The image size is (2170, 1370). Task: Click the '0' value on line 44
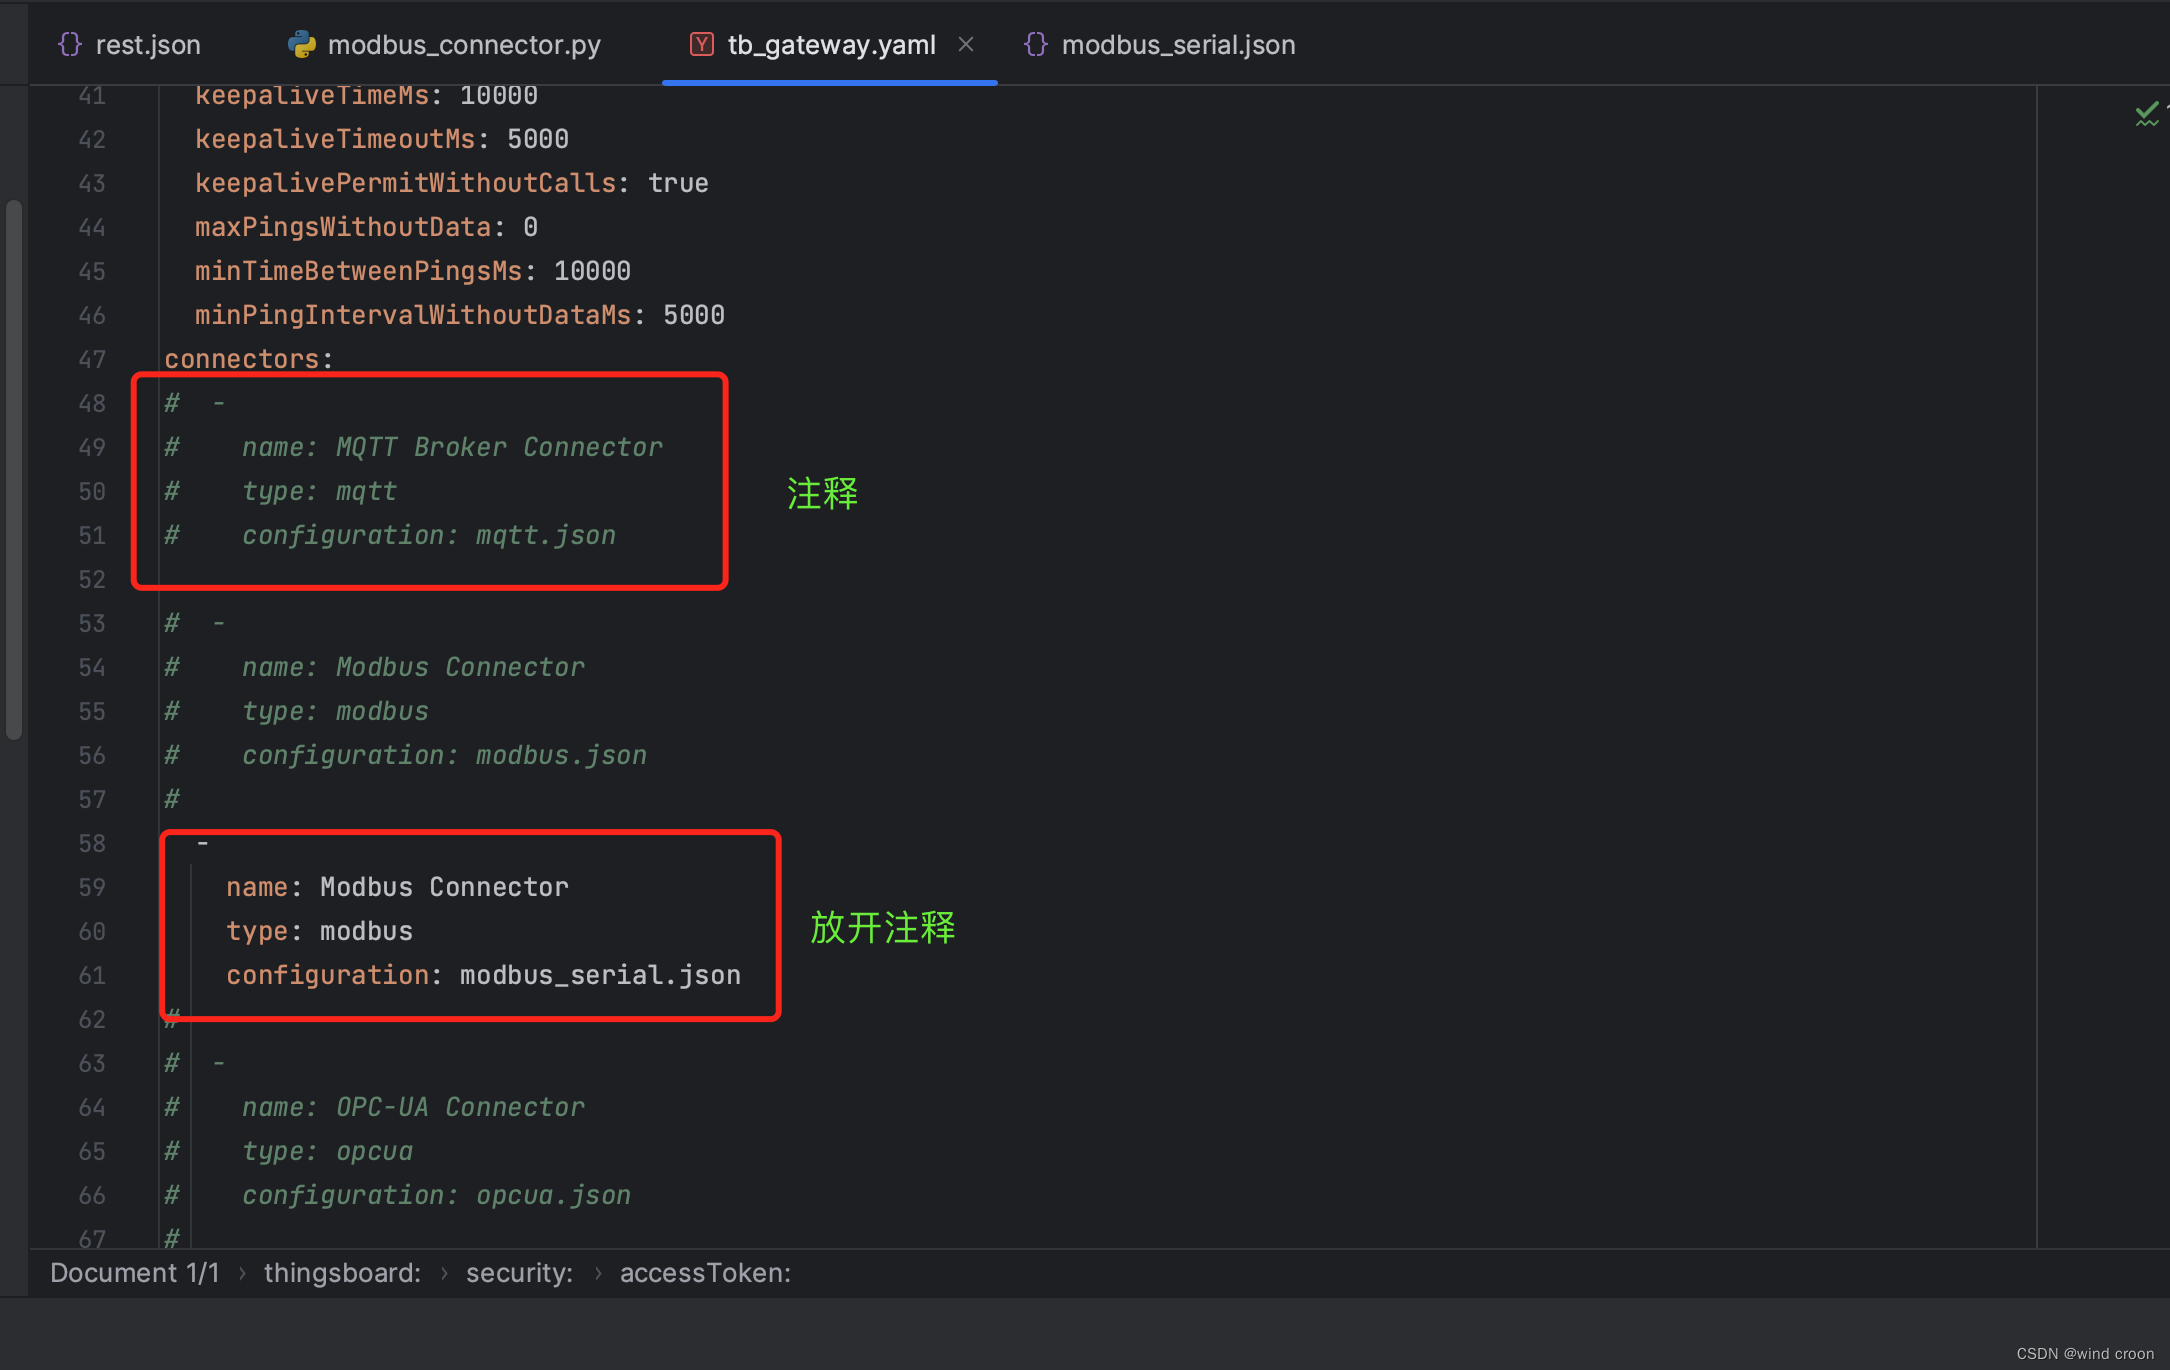coord(530,227)
